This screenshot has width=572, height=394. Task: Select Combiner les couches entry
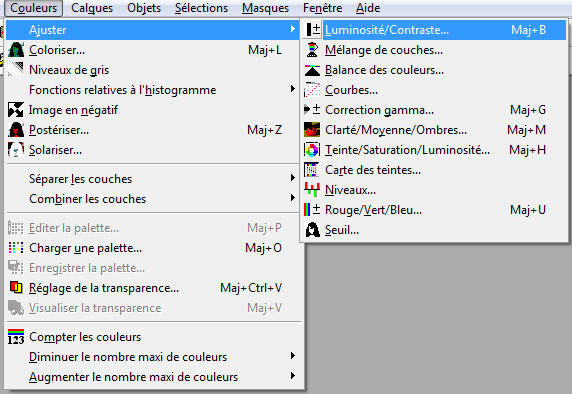pyautogui.click(x=153, y=199)
